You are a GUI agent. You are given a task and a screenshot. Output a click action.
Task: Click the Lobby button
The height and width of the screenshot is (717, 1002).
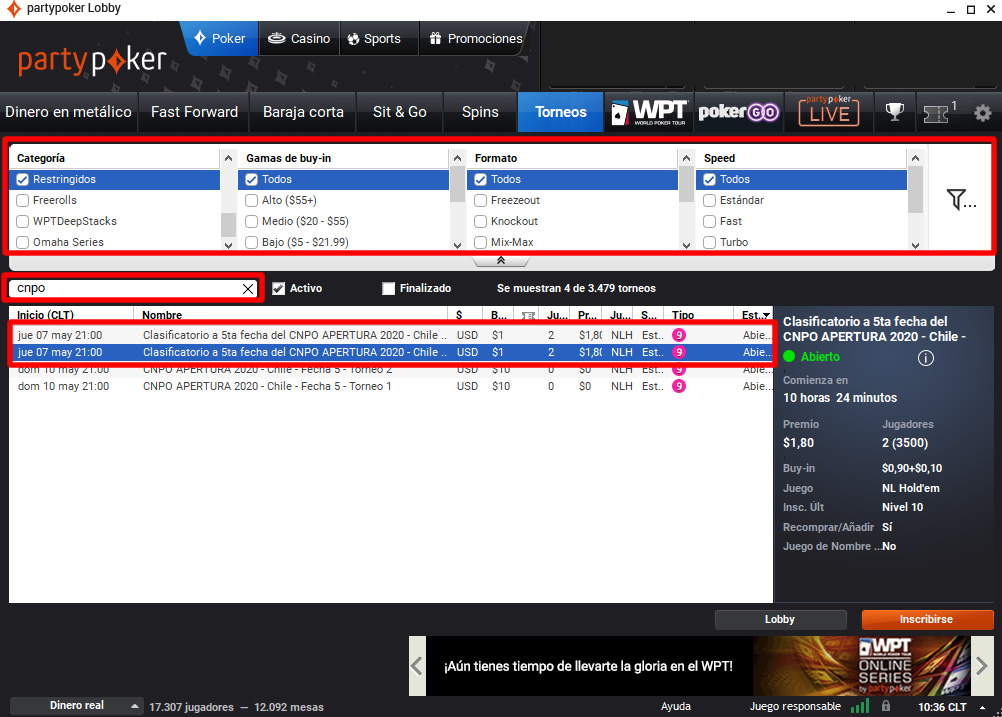pyautogui.click(x=780, y=619)
